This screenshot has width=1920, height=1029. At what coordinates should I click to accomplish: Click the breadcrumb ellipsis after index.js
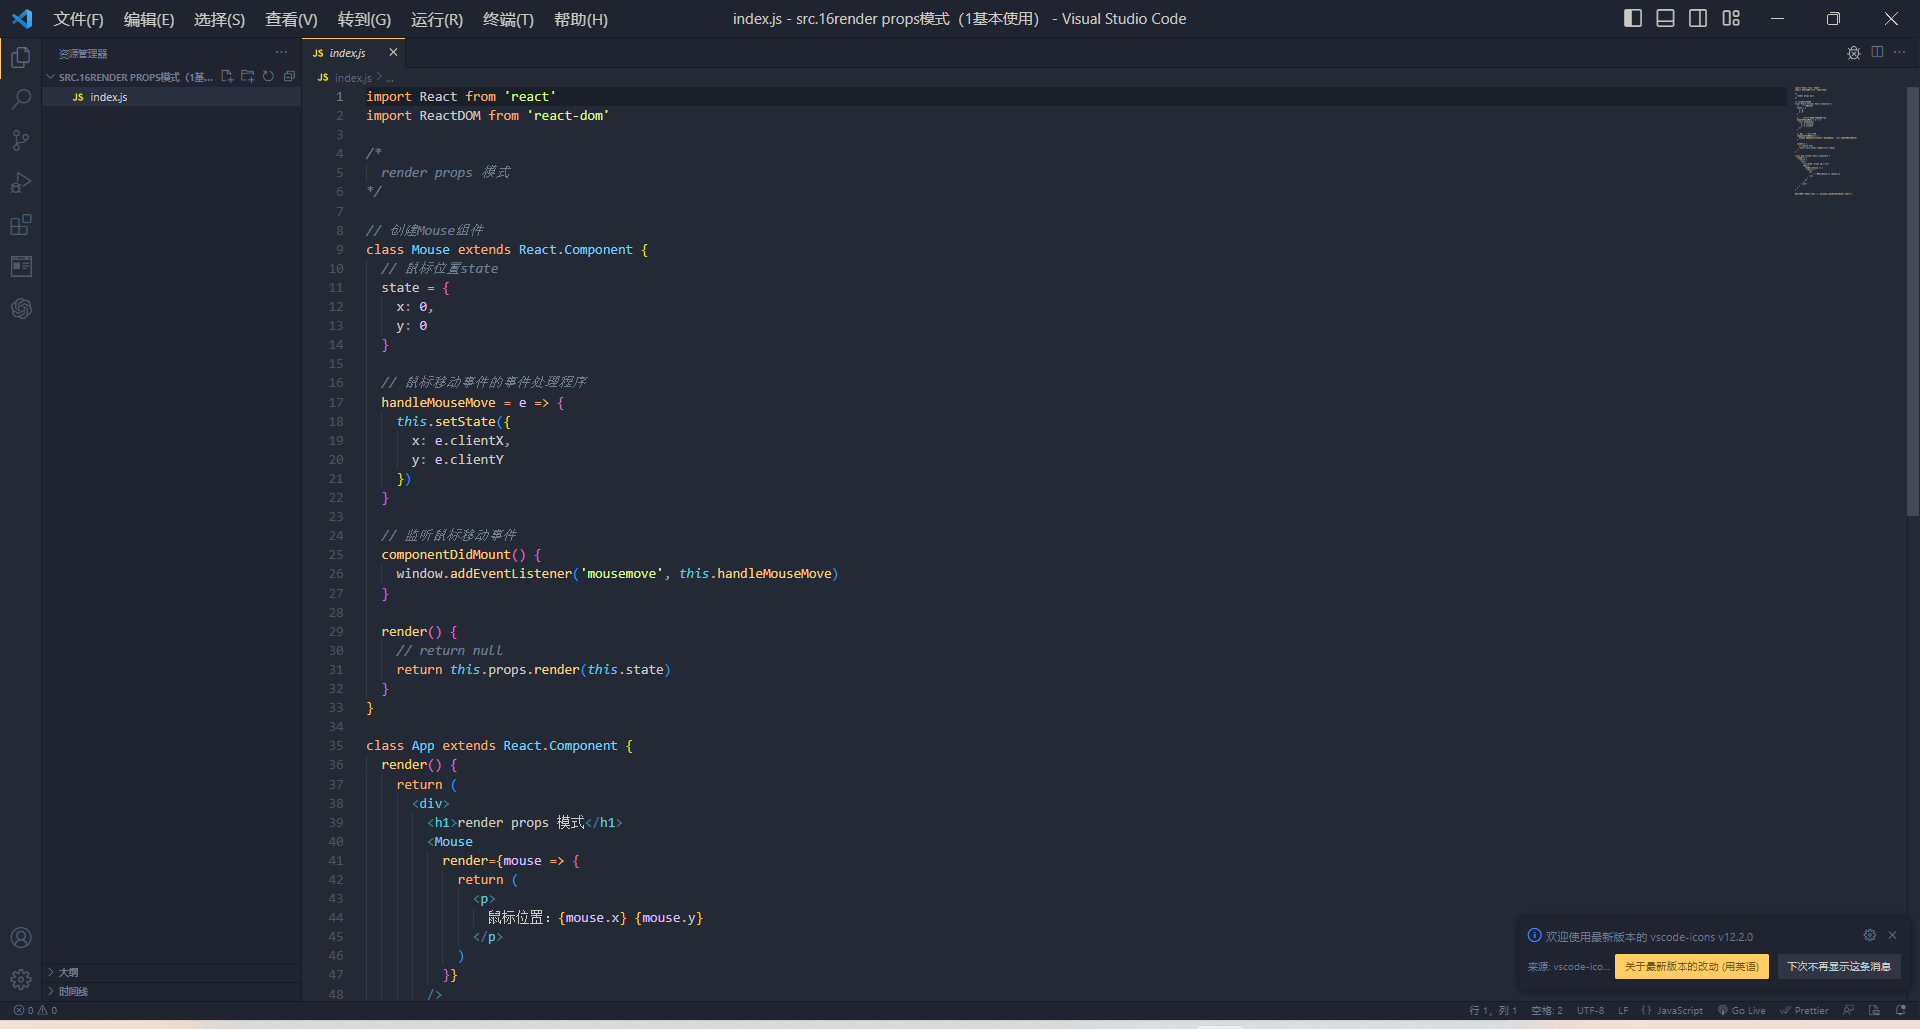point(390,77)
